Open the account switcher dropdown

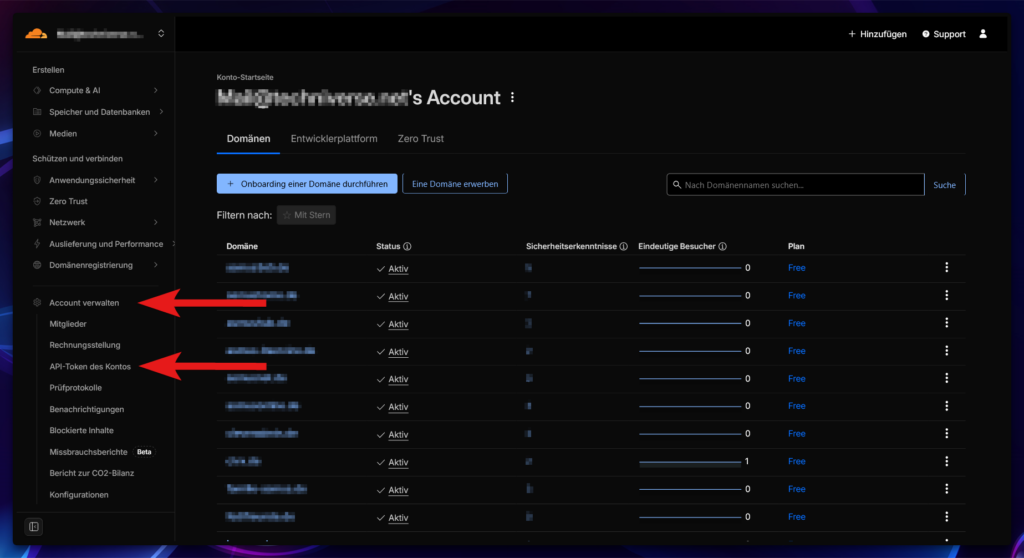tap(161, 34)
